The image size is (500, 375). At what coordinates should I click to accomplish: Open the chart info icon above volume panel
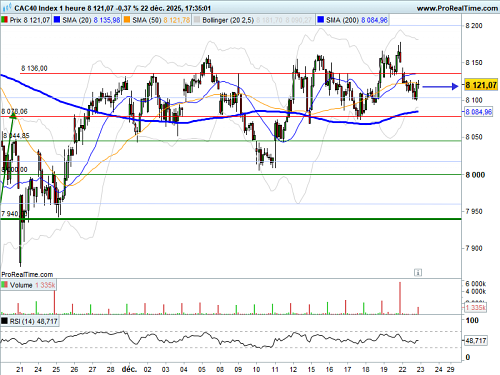[x=418, y=273]
